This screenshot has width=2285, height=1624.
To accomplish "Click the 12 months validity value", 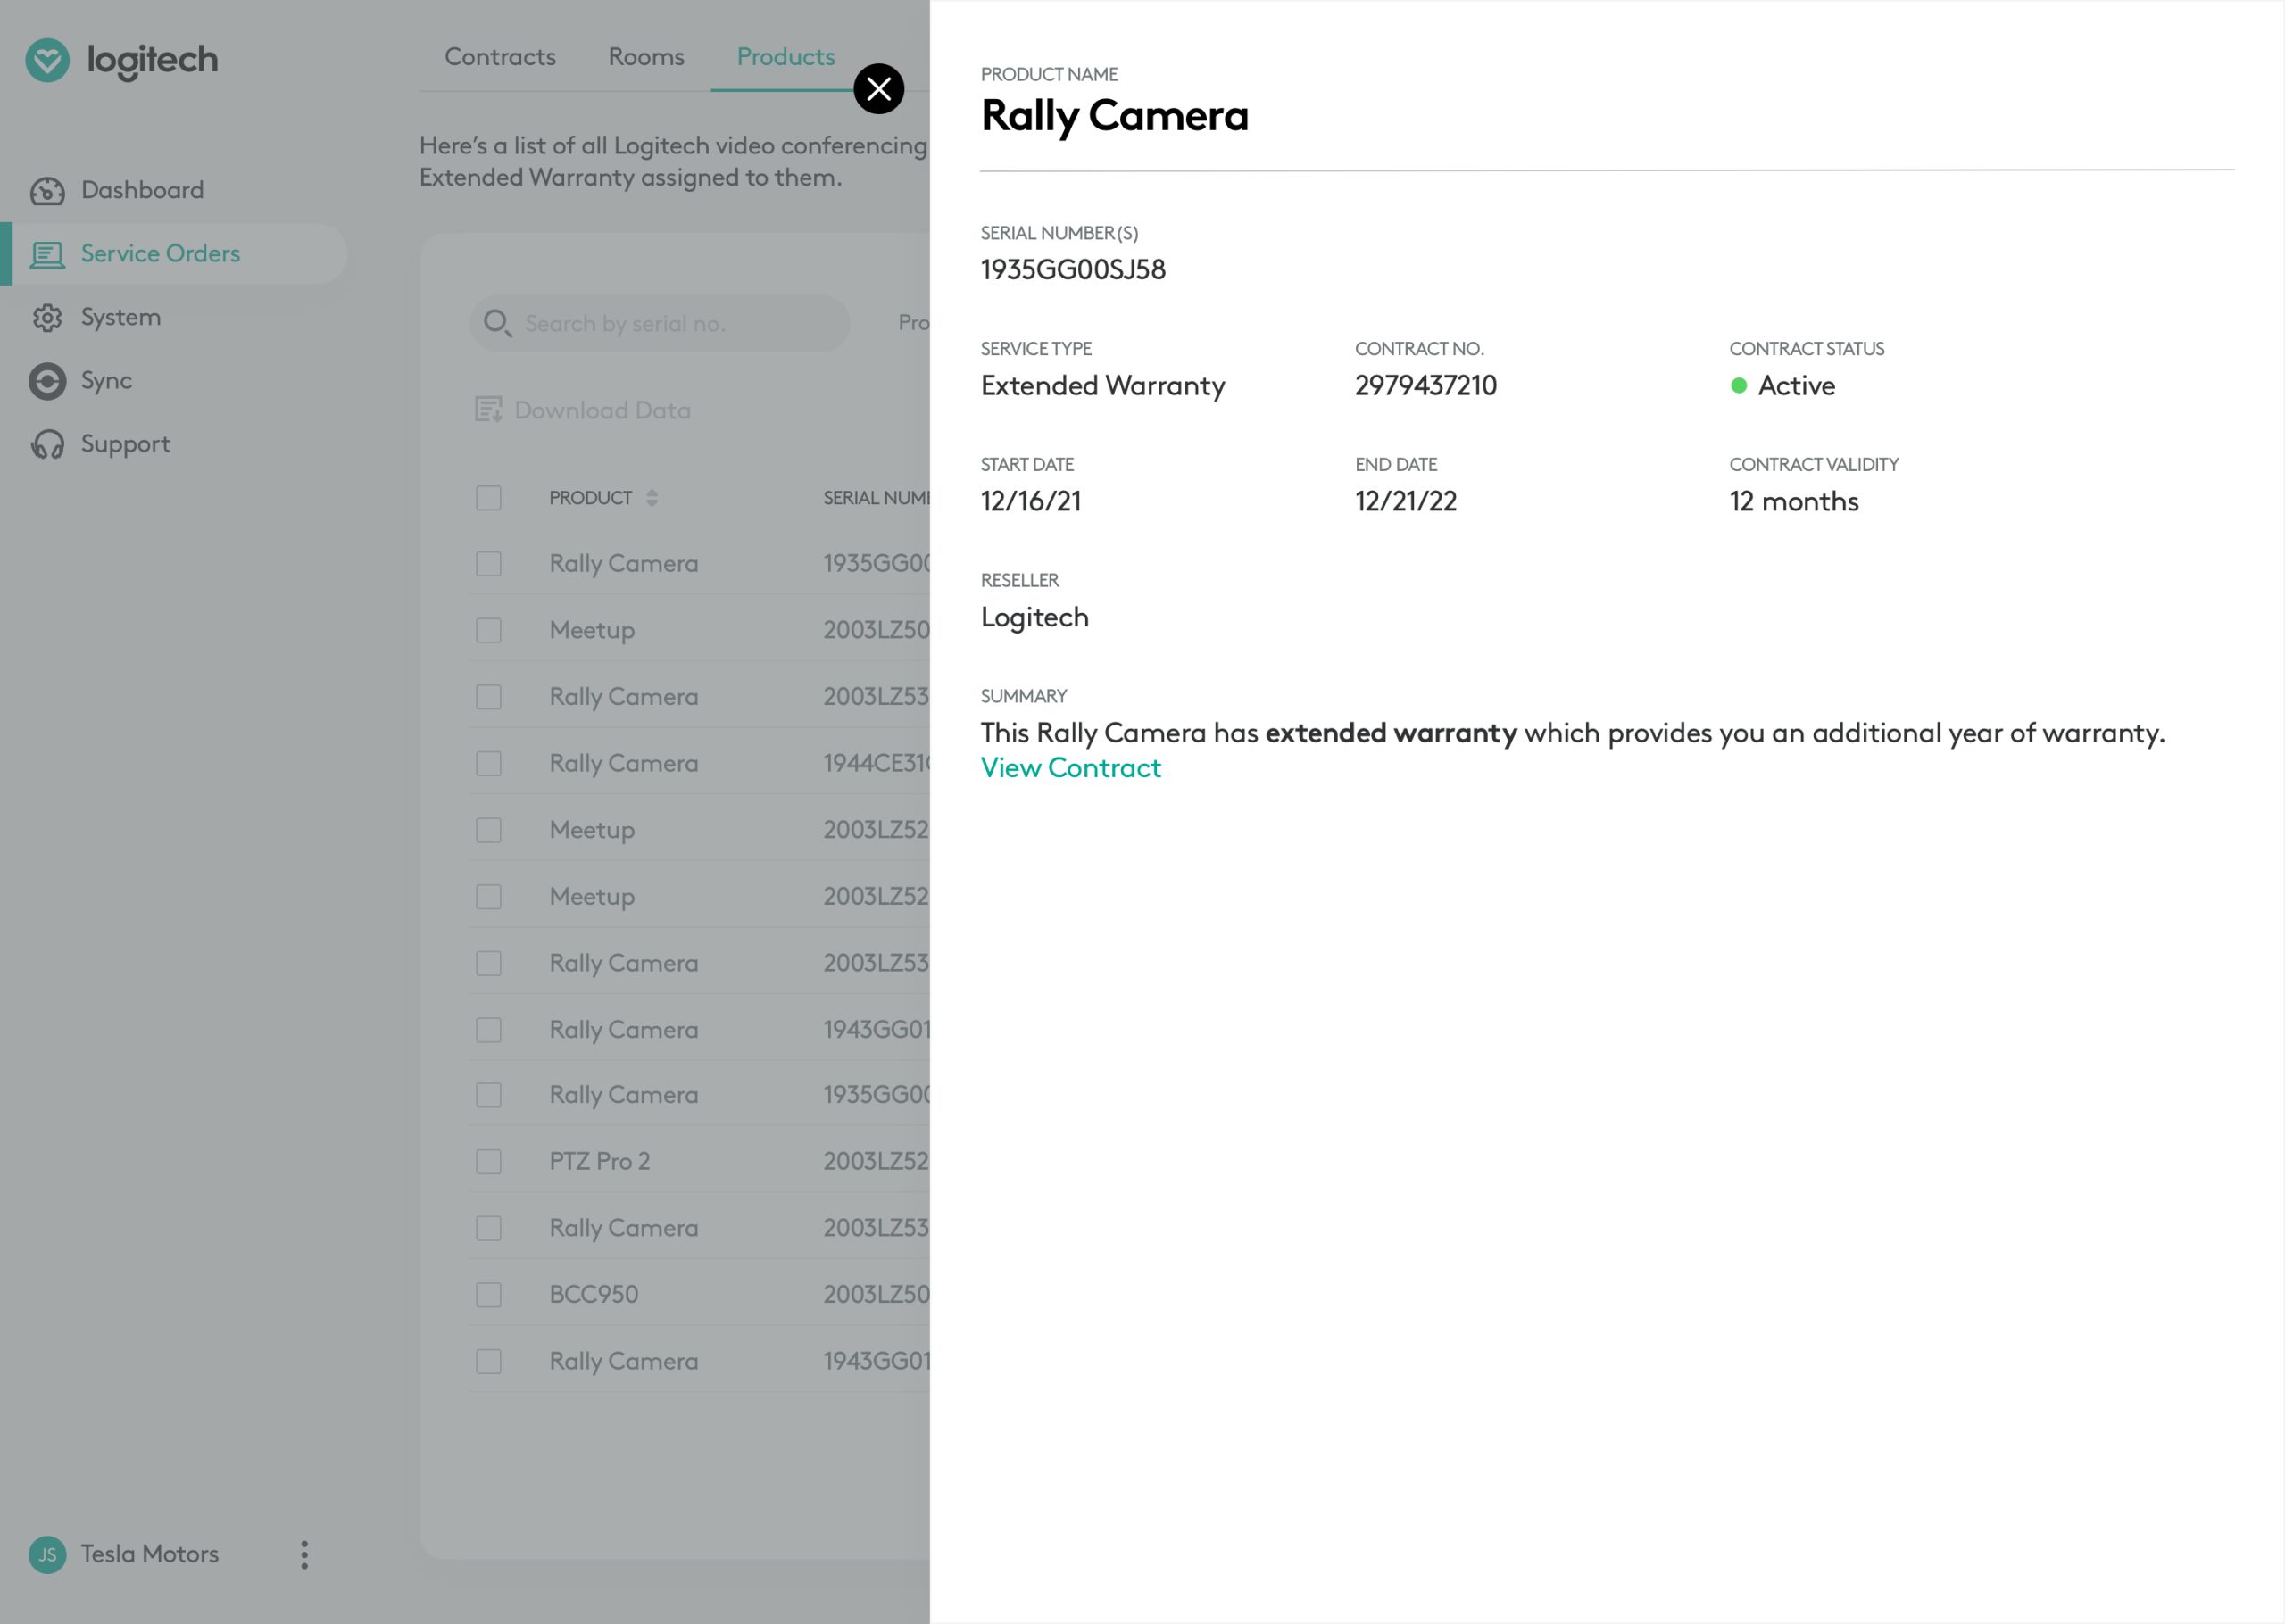I will pos(1793,502).
